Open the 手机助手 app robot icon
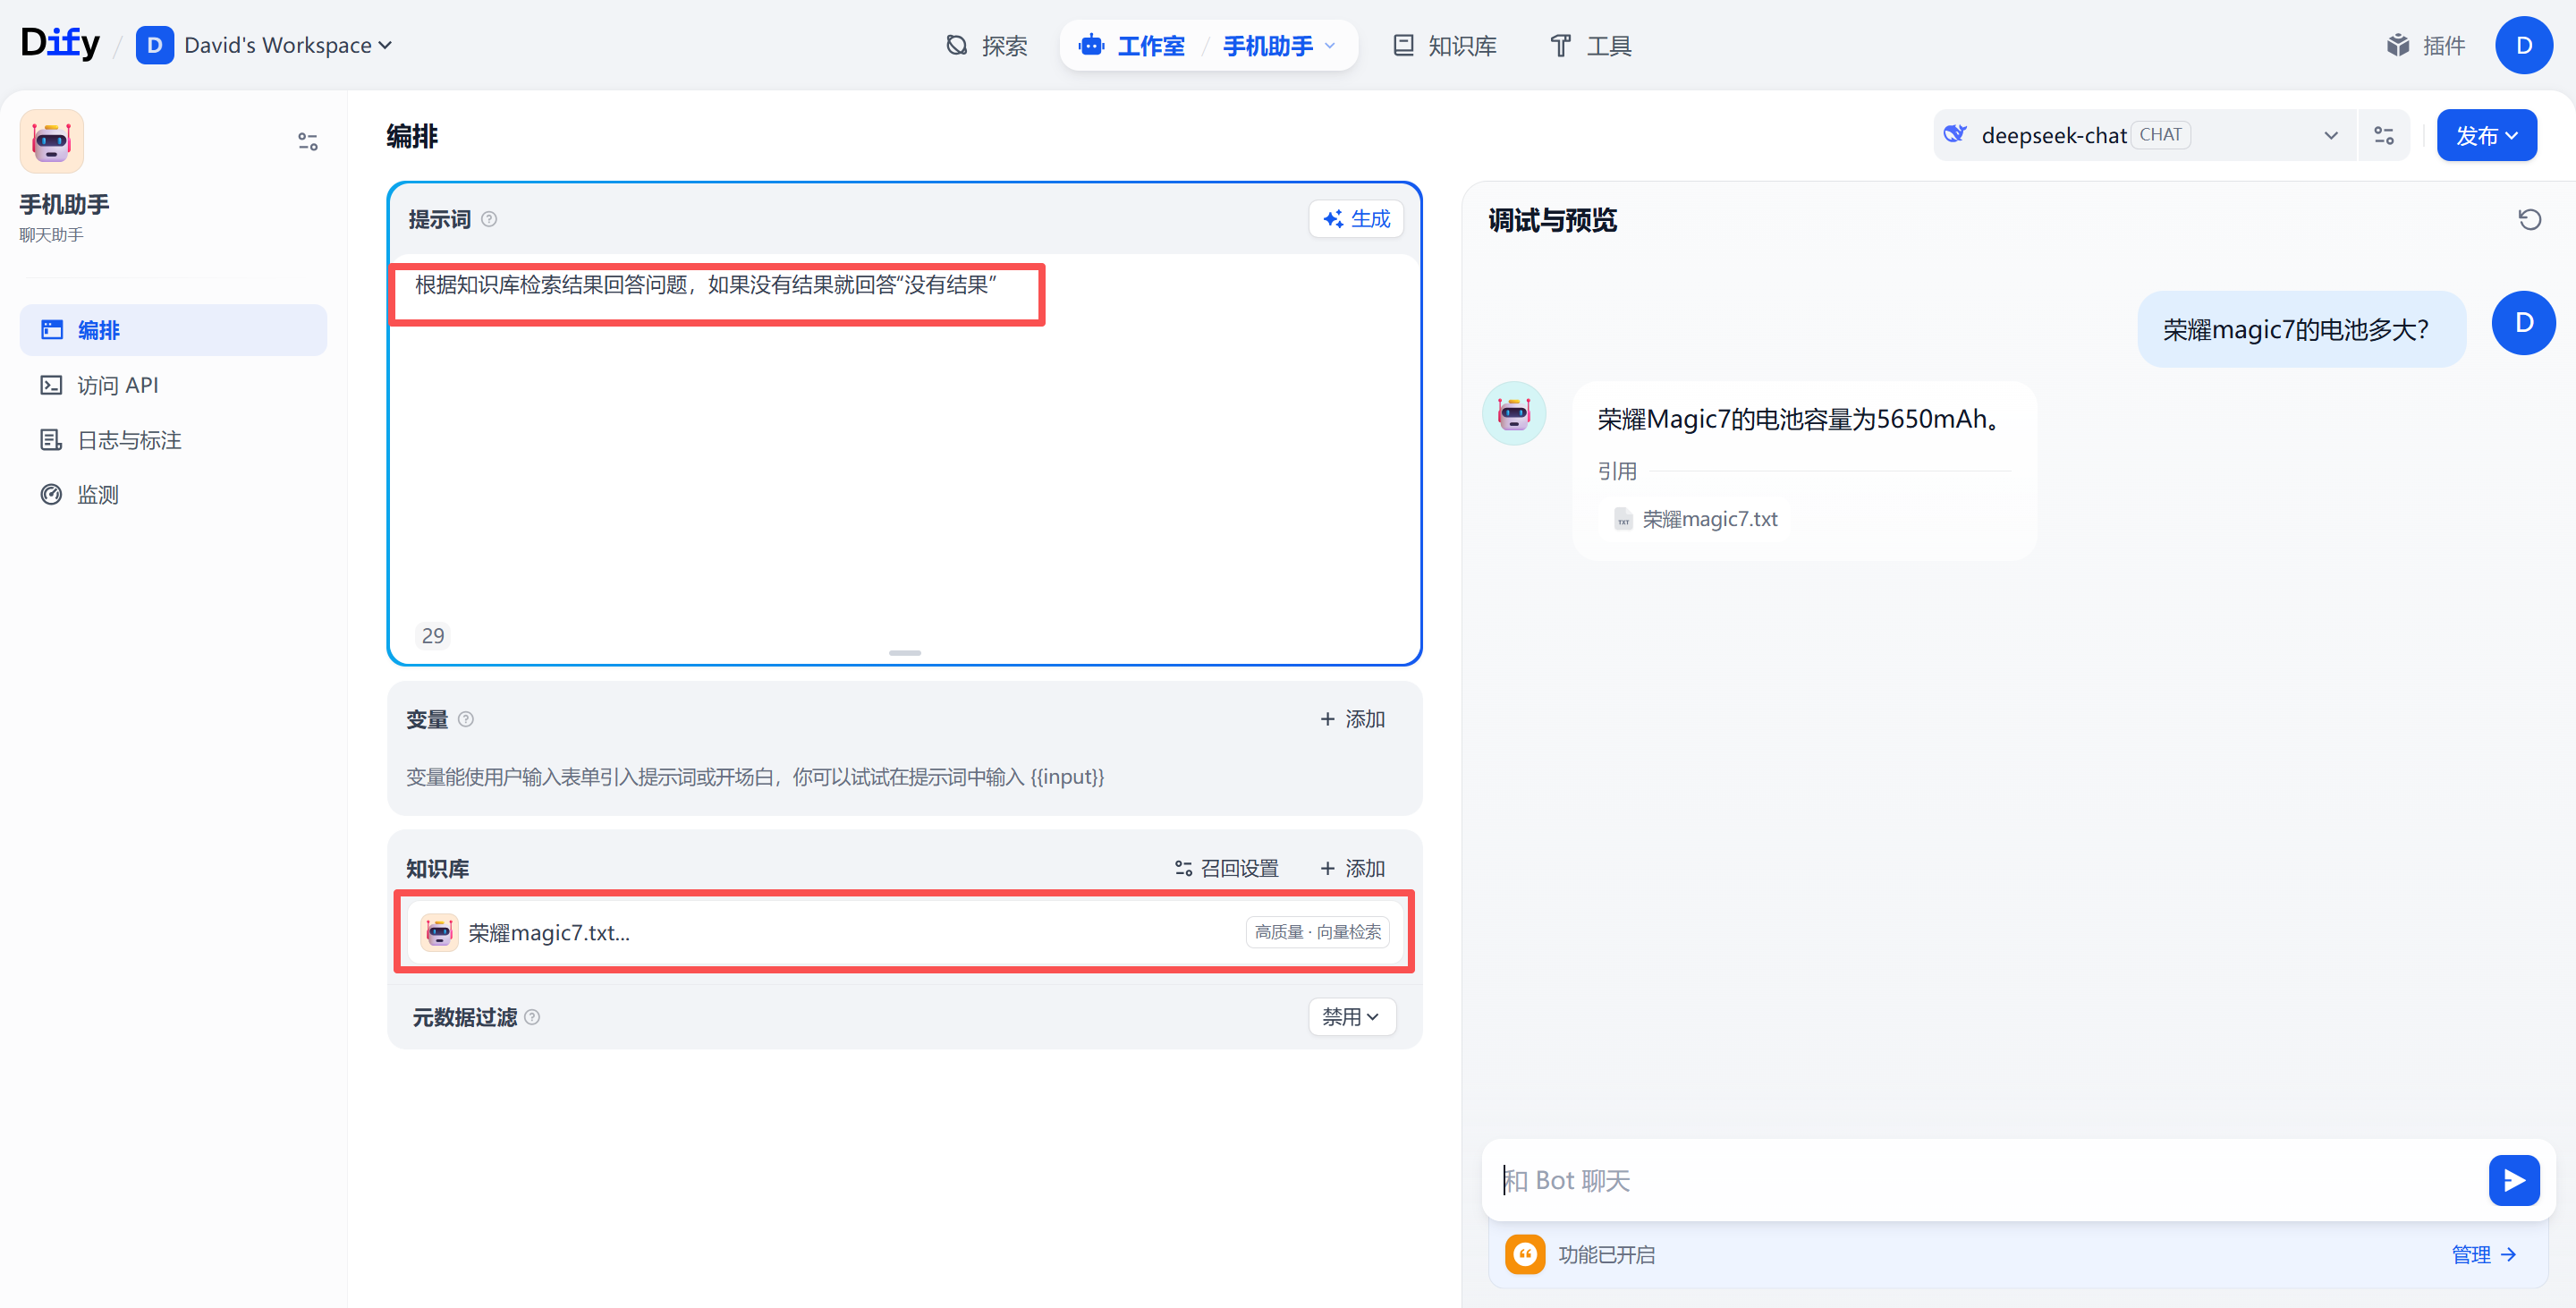The height and width of the screenshot is (1308, 2576). [52, 141]
